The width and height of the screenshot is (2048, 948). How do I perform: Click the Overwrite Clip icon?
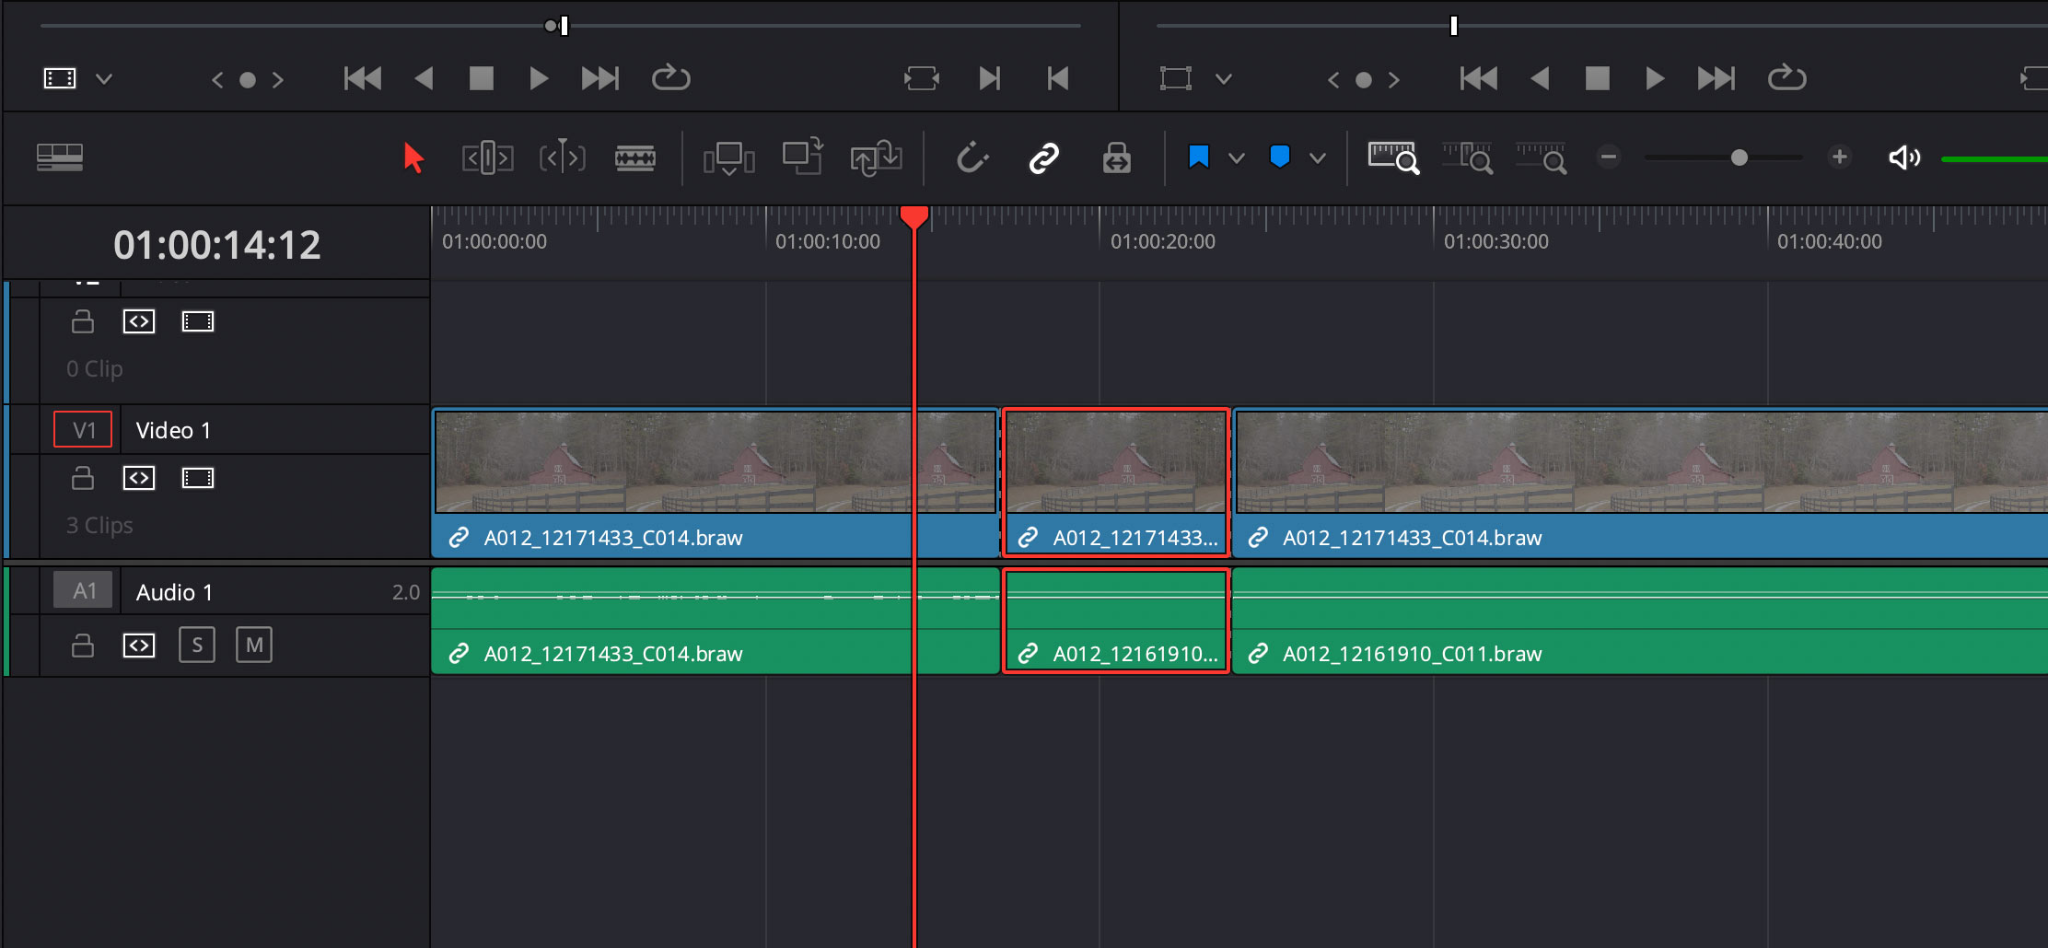click(x=802, y=158)
